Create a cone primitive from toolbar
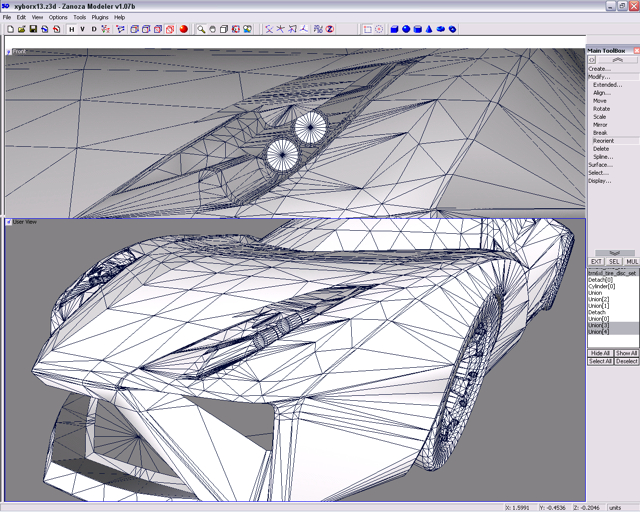Screen dimensions: 640x512 point(429,29)
